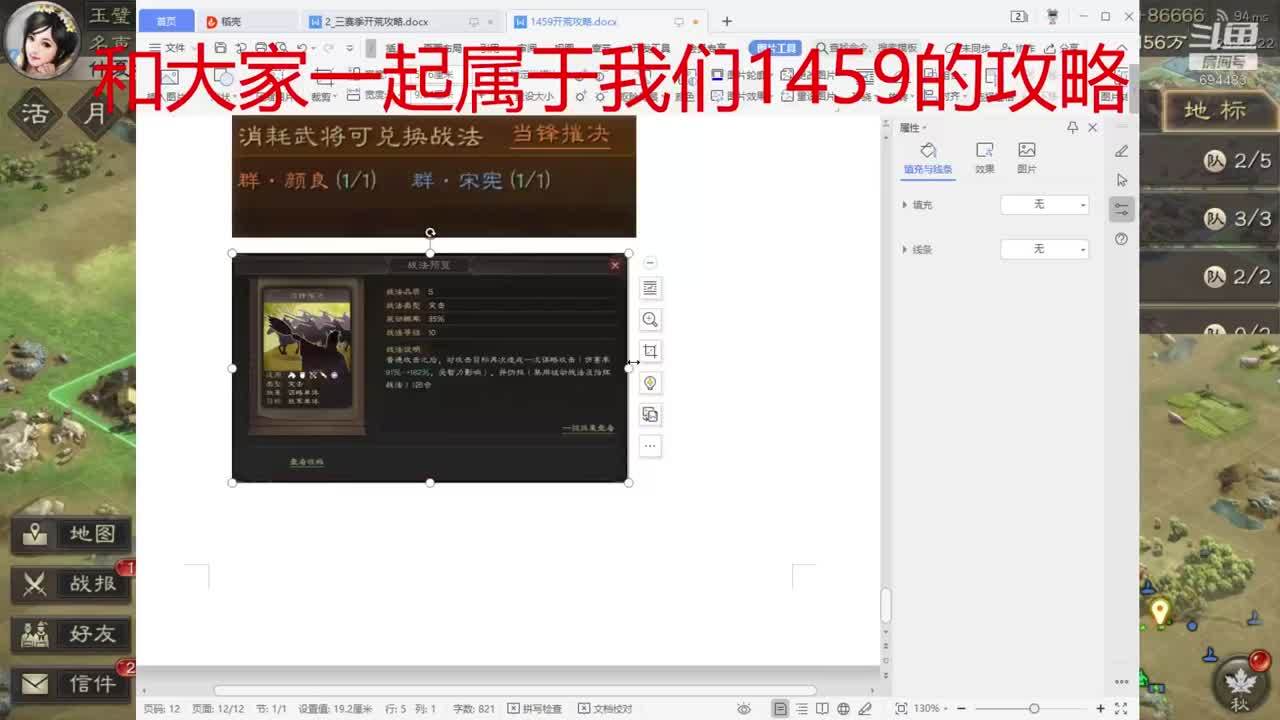
Task: Expand the 填充 section triangle
Action: coord(905,205)
